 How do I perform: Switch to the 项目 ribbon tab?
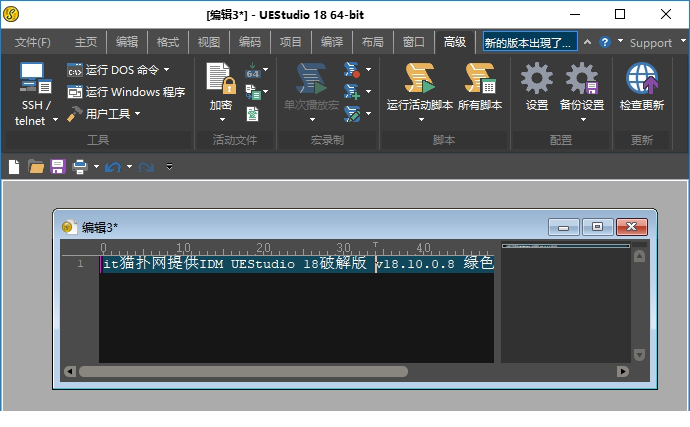[290, 42]
